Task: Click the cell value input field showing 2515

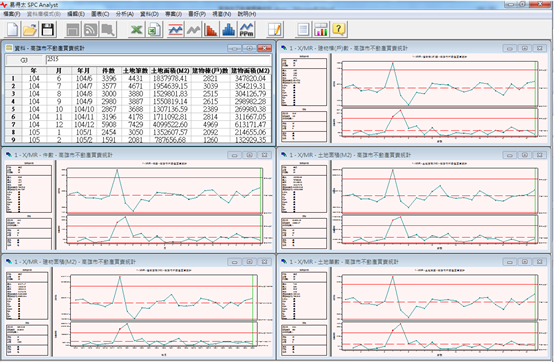Action: tap(158, 59)
